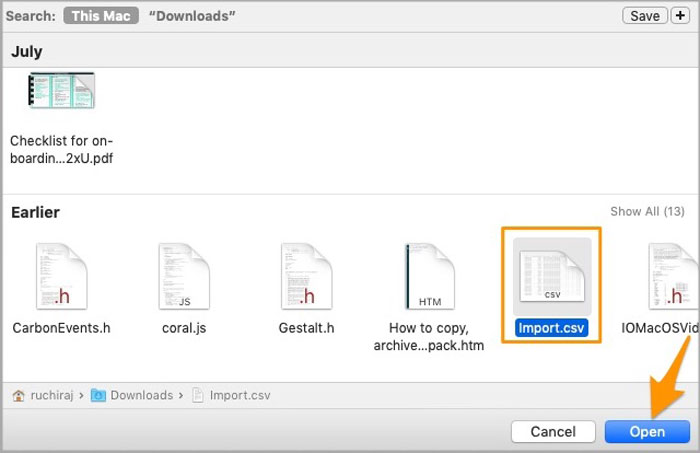Screen dimensions: 700x453
Task: Select the CarbonEvents.h file icon
Action: click(x=60, y=275)
